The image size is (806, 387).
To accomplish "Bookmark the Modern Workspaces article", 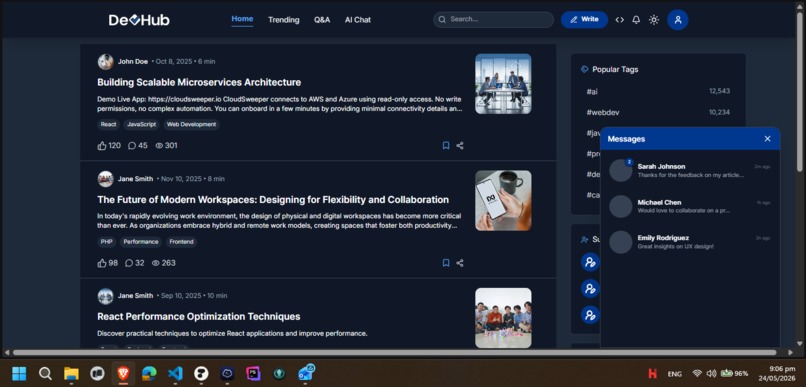I will pos(446,263).
